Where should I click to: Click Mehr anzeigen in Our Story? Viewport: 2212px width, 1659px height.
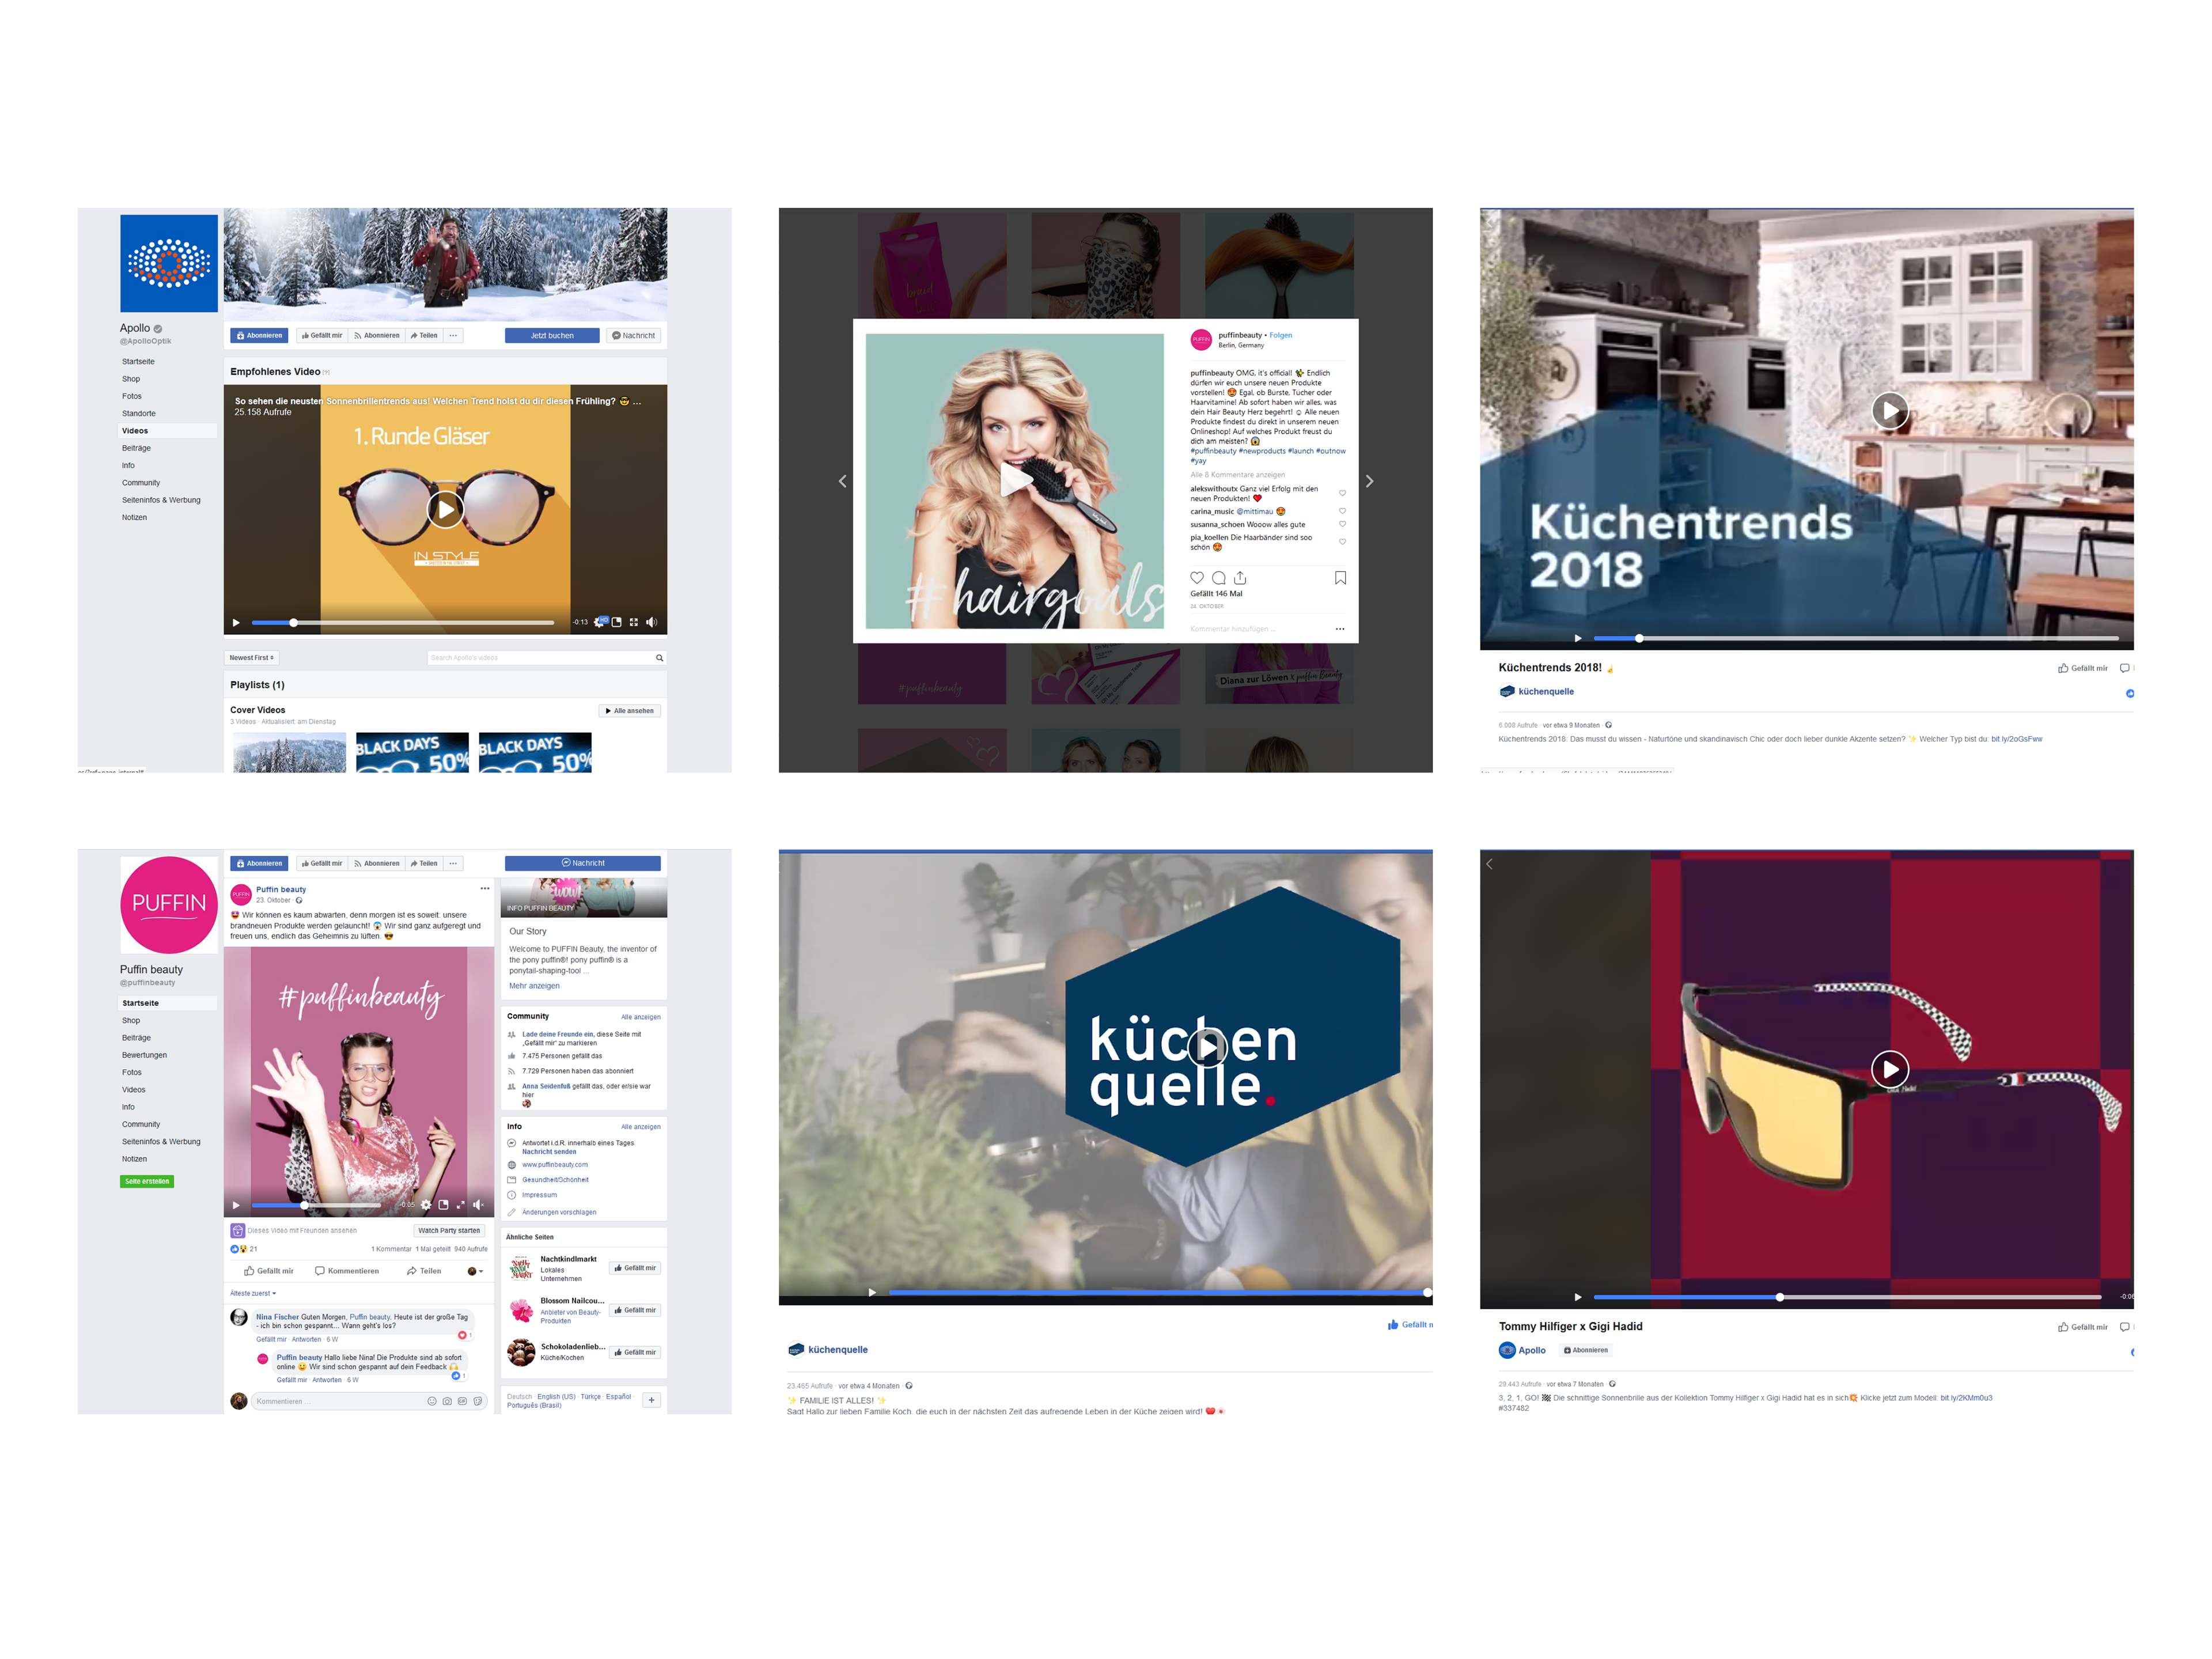click(x=534, y=986)
